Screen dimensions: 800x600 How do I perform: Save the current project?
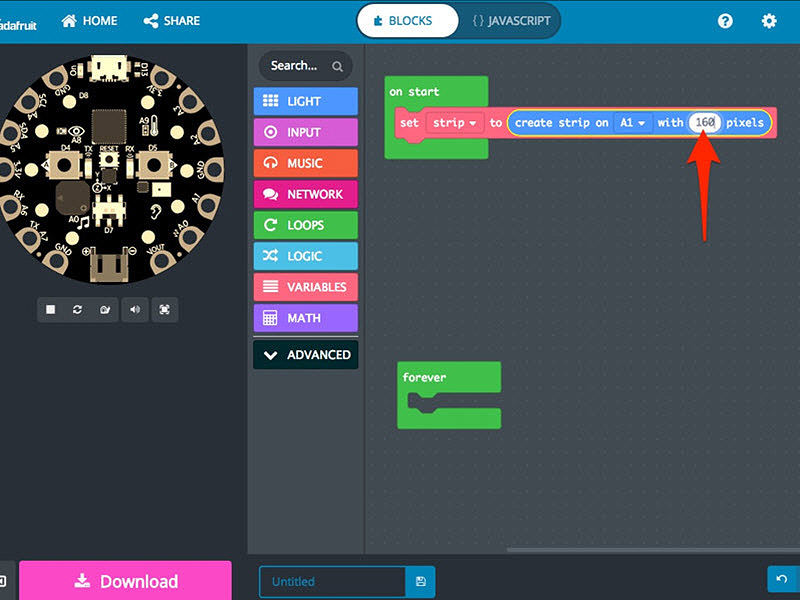421,581
